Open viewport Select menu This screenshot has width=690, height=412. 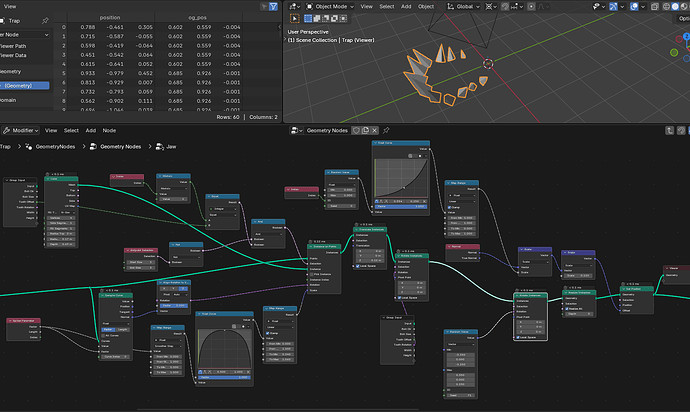click(x=387, y=6)
